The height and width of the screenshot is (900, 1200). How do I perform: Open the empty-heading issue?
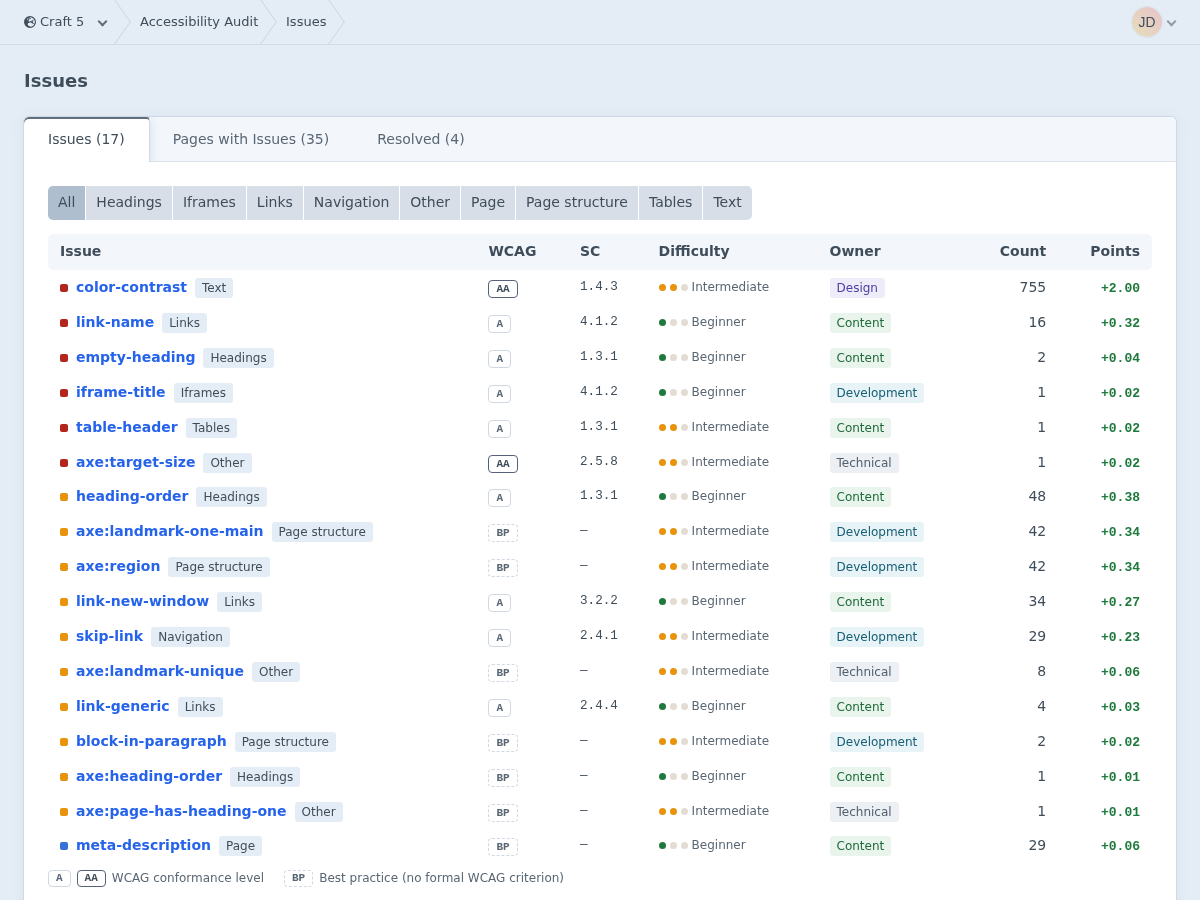(136, 357)
